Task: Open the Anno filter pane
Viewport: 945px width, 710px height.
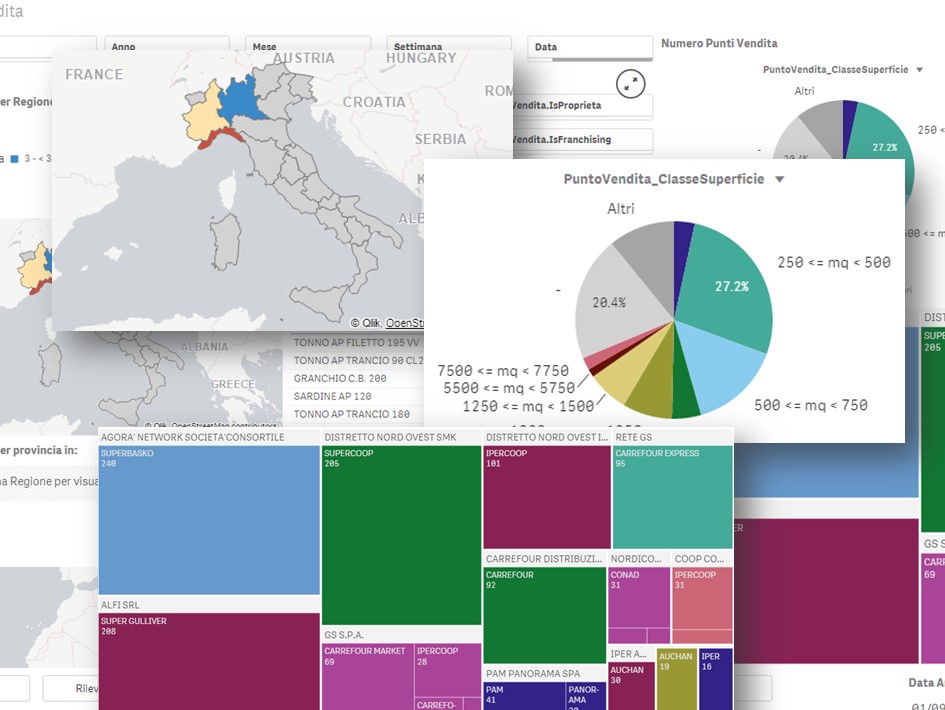Action: click(x=167, y=46)
